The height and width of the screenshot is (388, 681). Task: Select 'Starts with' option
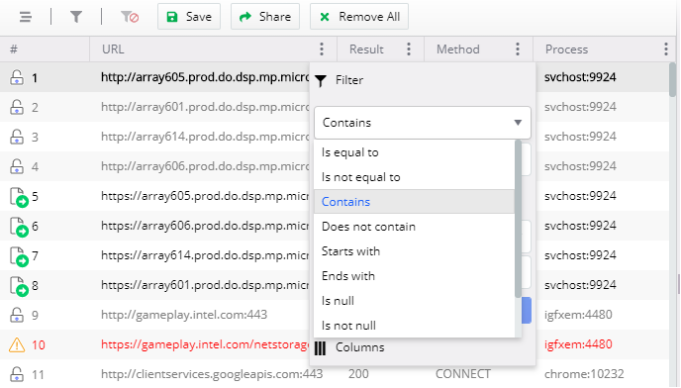point(414,252)
